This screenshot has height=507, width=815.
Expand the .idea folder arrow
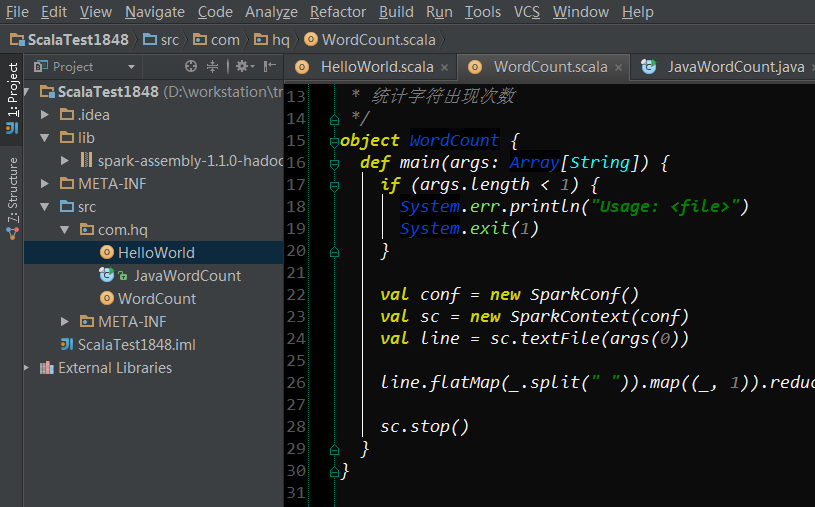45,115
